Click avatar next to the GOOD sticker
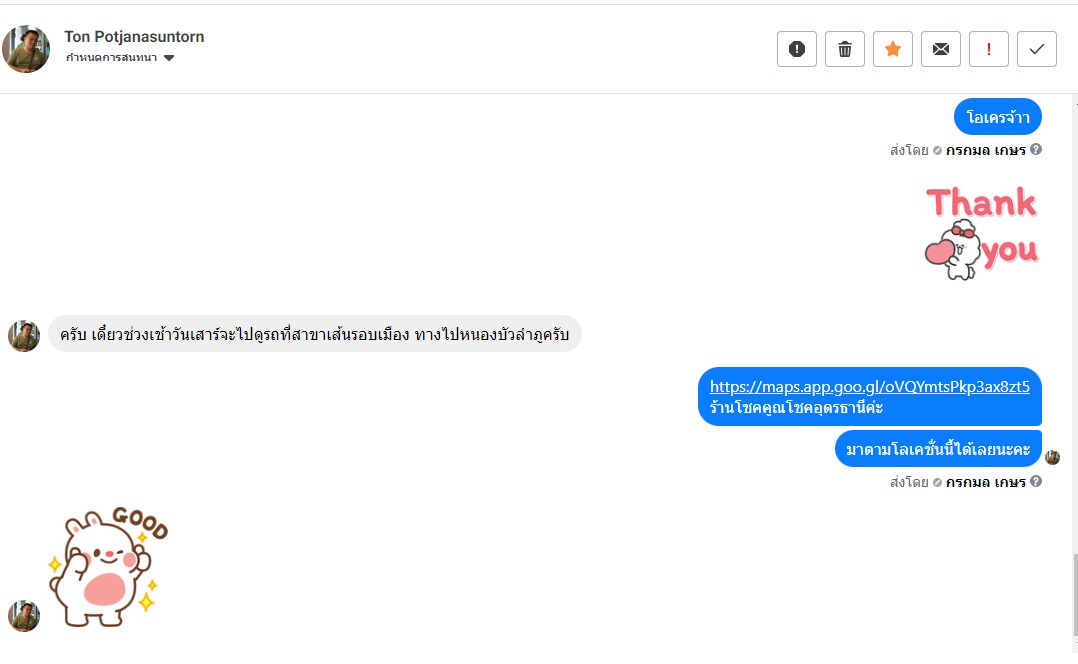 24,616
